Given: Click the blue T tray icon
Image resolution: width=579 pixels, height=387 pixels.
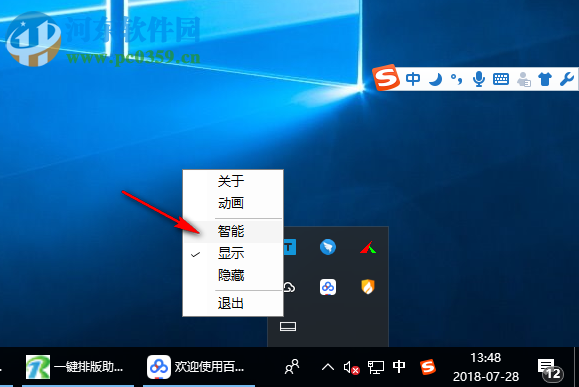Looking at the screenshot, I should (290, 247).
